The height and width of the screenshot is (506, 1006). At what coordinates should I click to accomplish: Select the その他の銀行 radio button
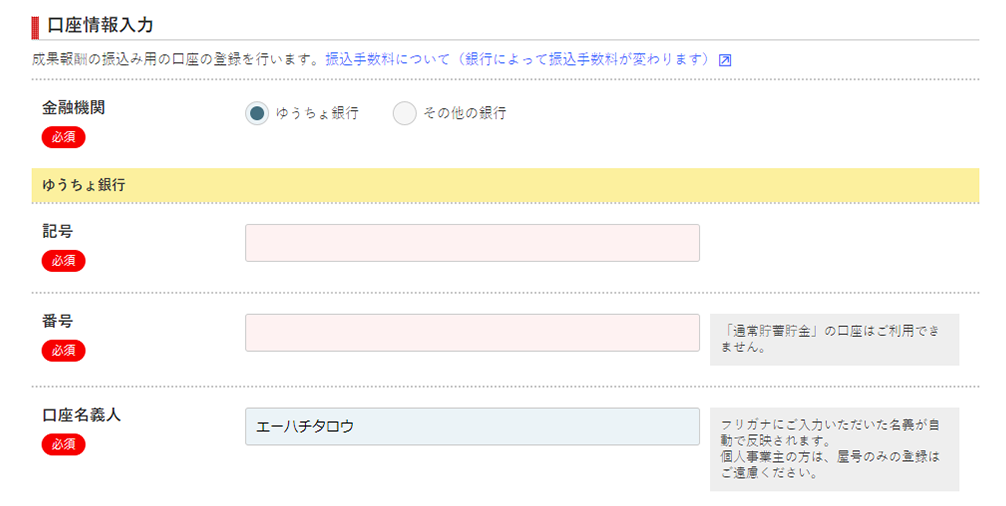tap(404, 114)
